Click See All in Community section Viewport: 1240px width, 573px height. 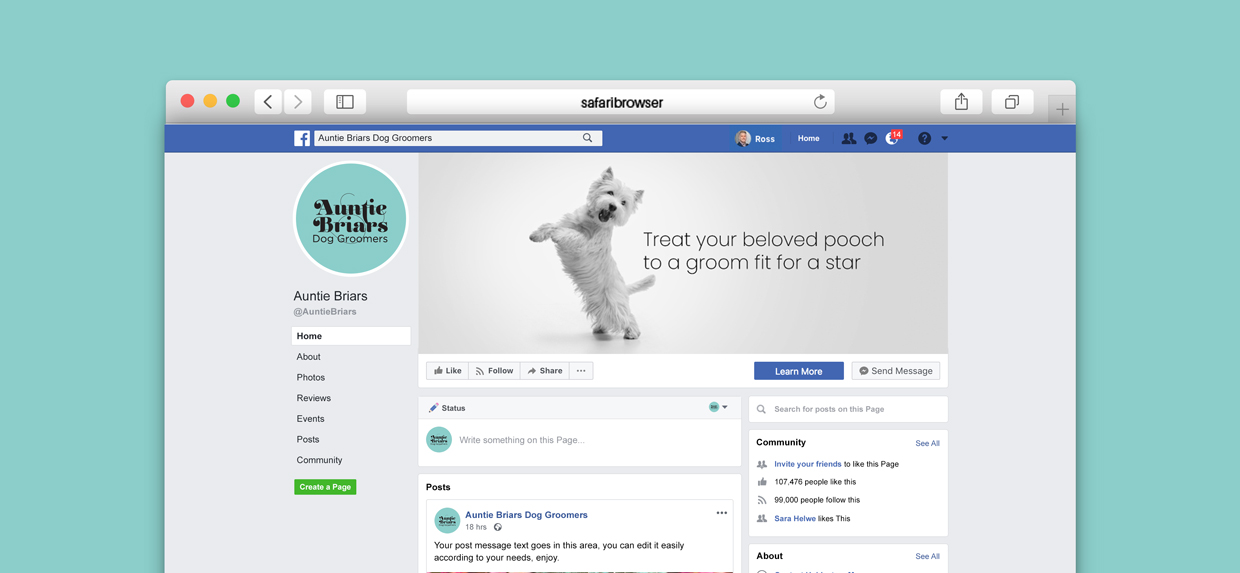coord(927,443)
